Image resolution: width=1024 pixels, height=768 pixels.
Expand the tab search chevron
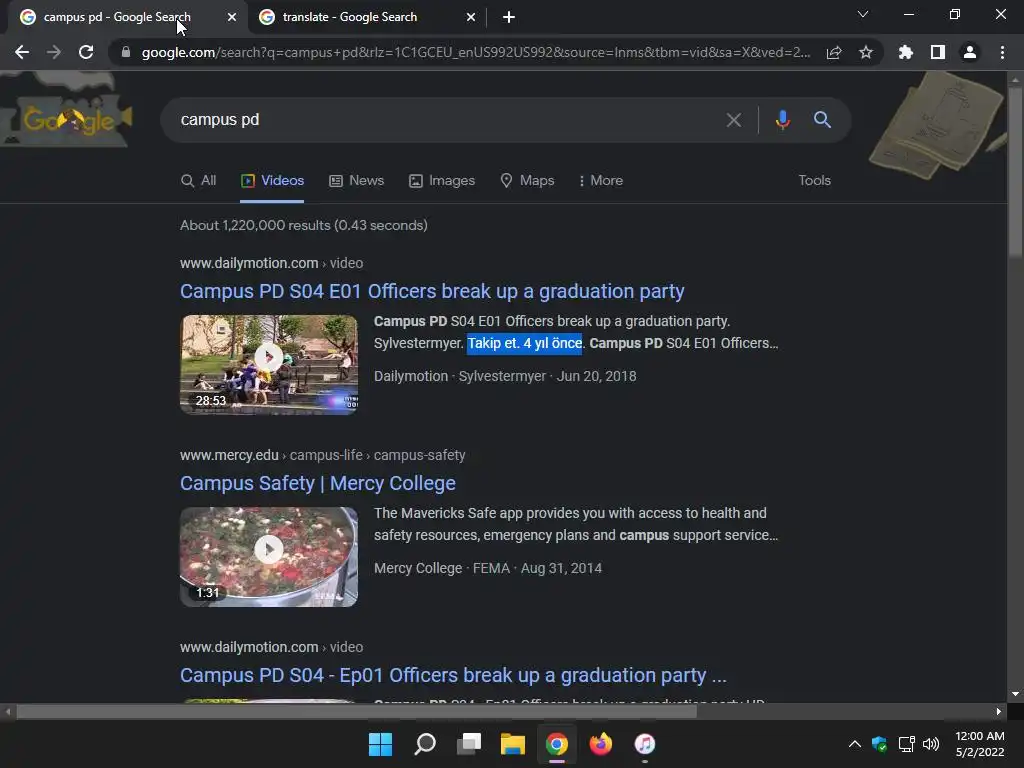coord(863,14)
